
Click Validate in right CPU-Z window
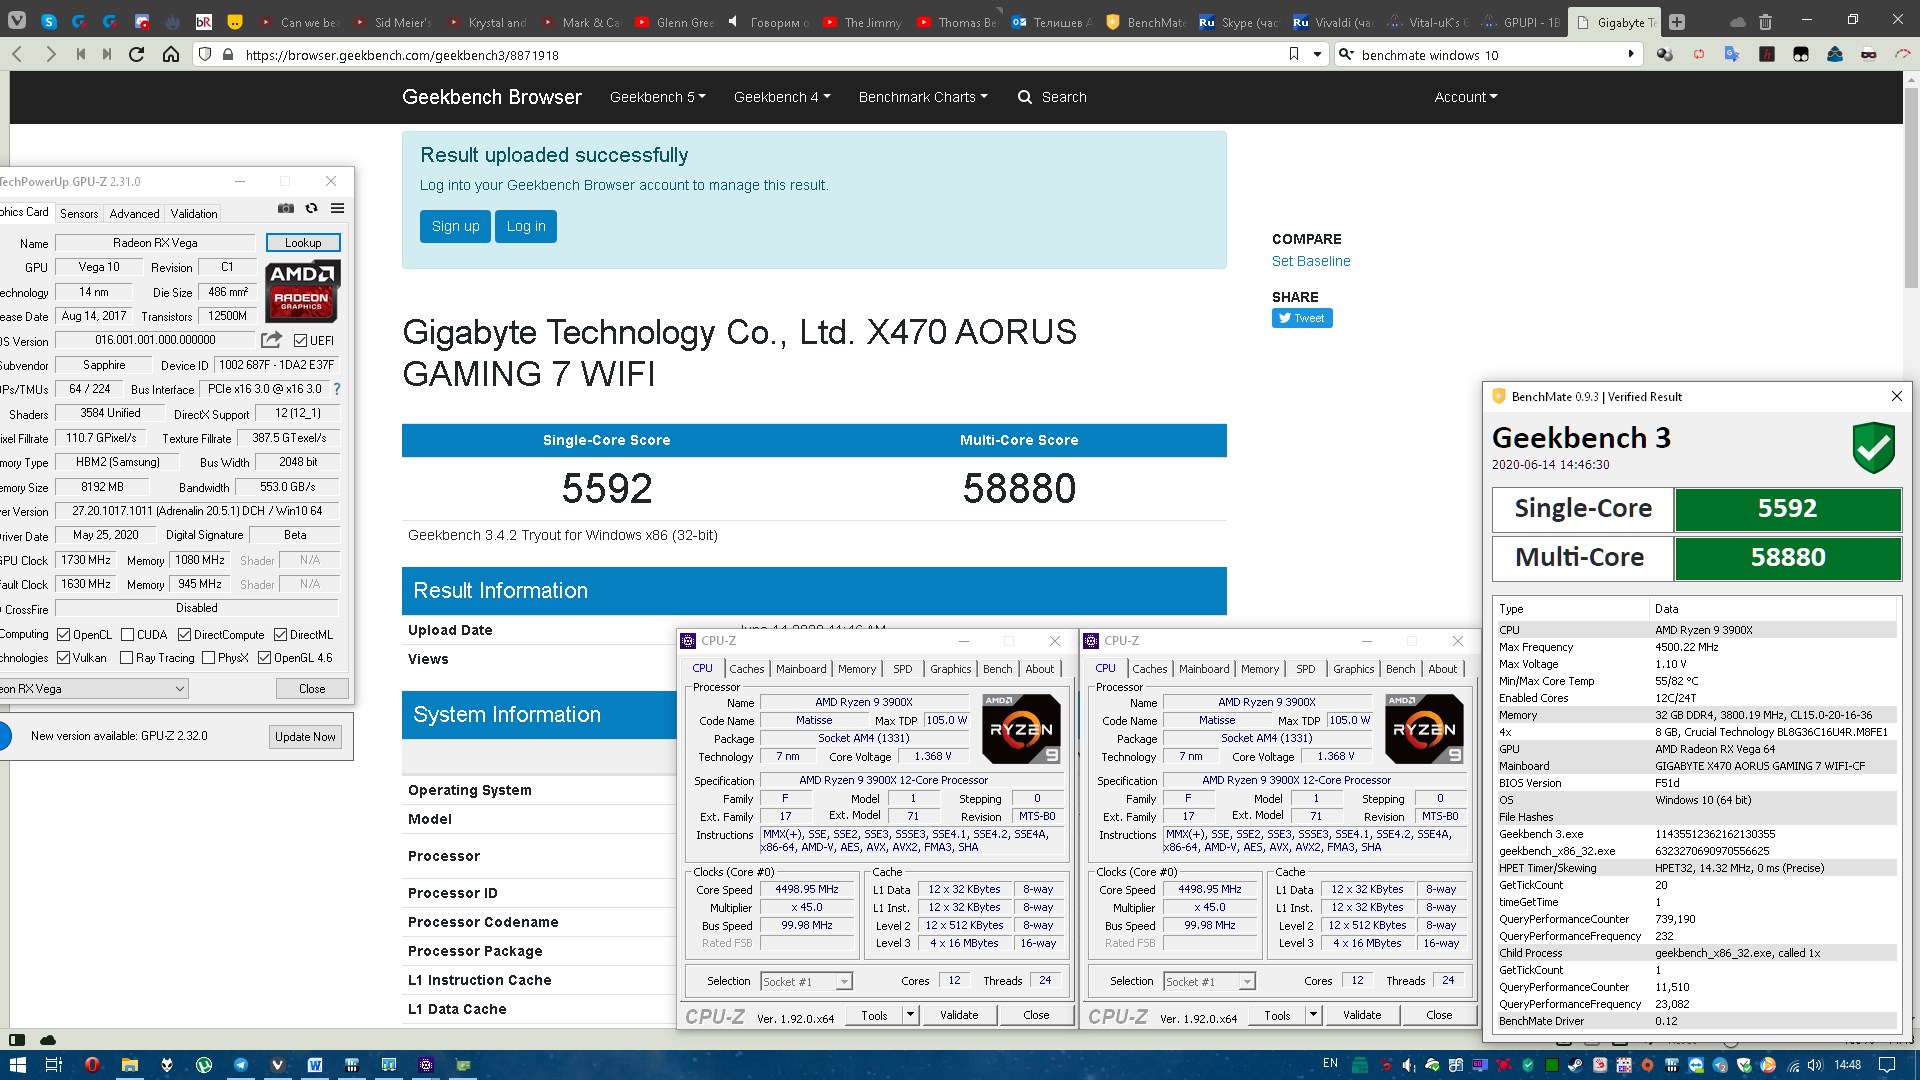coord(1362,1015)
